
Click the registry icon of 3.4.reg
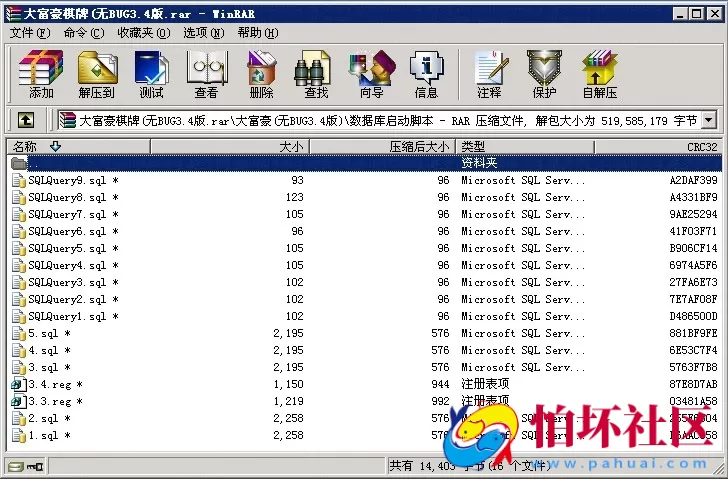click(x=19, y=384)
